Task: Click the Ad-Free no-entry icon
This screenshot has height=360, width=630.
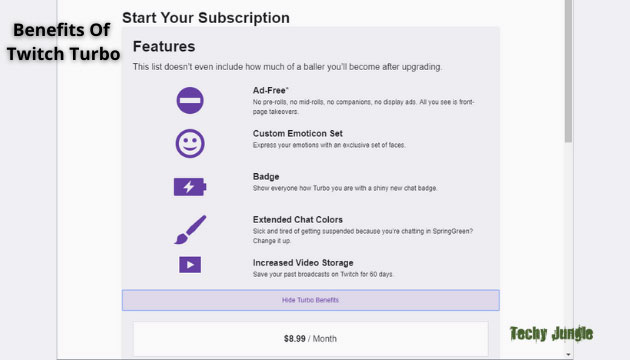Action: point(190,100)
